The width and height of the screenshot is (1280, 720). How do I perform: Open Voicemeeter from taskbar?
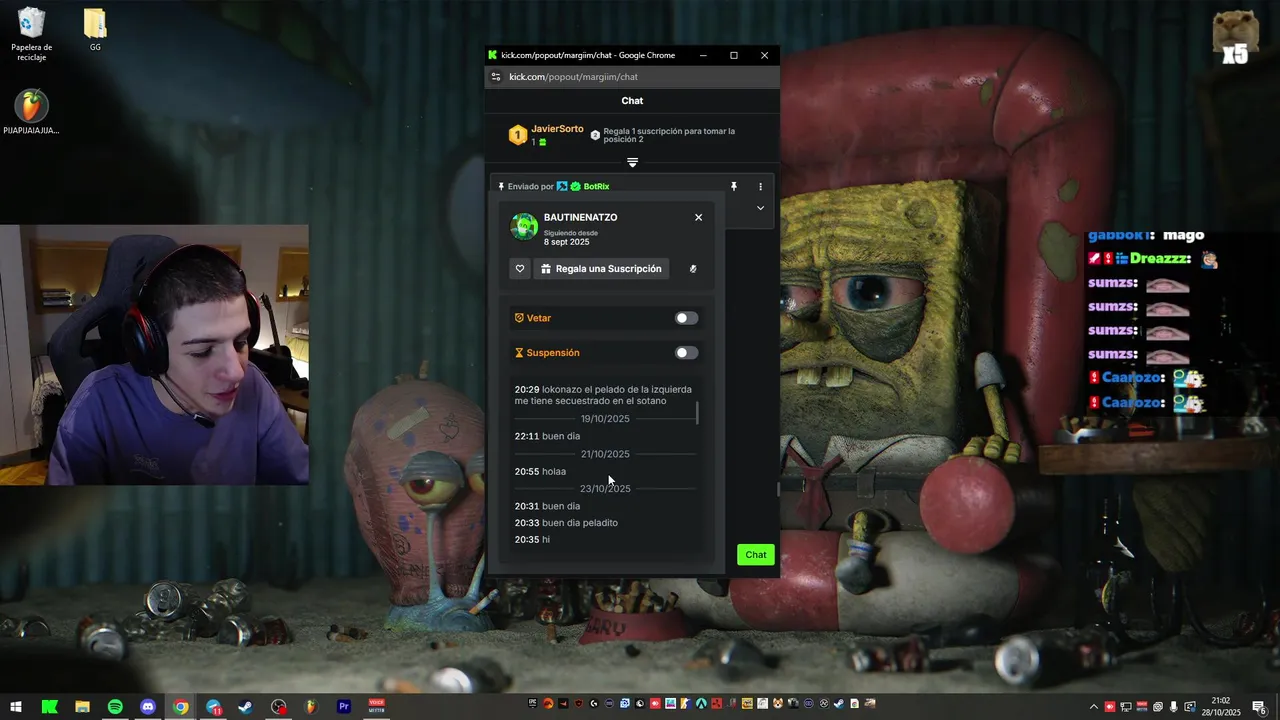[377, 707]
